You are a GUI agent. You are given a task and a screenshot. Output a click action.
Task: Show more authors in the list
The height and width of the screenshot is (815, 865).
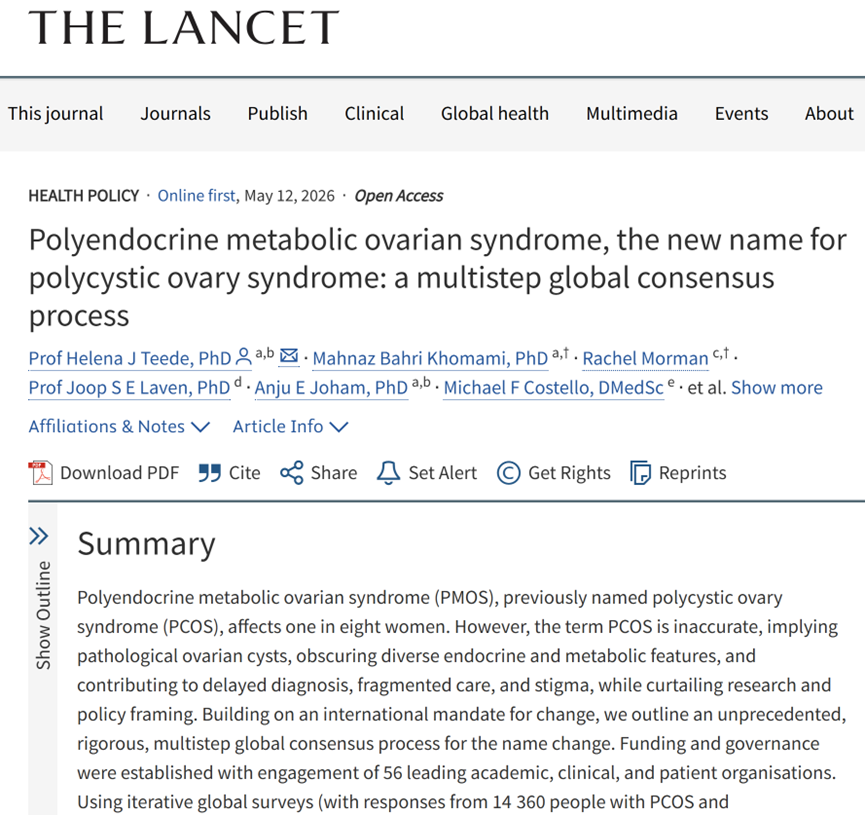[777, 388]
